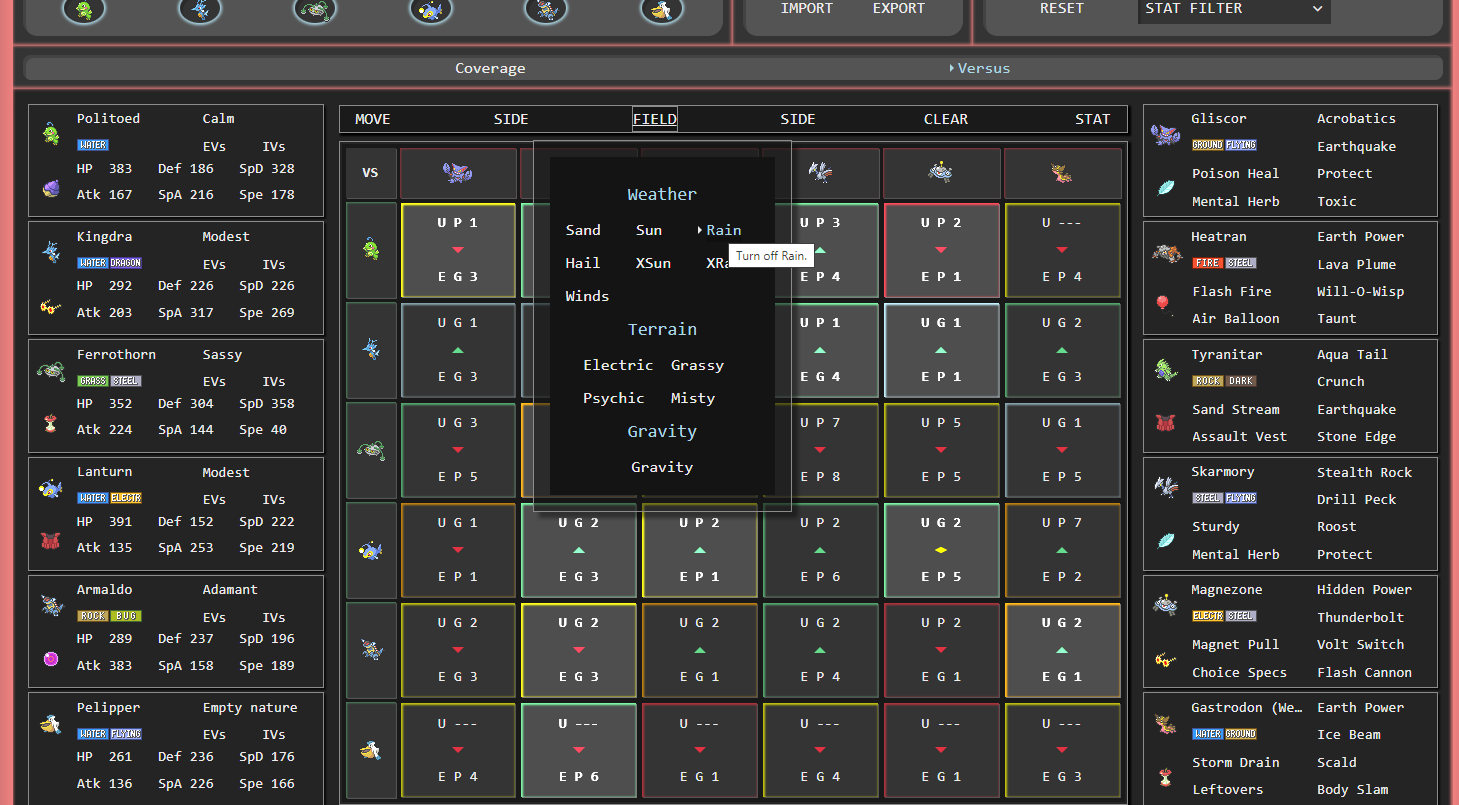Click Pelipper's Empty nature label
The width and height of the screenshot is (1459, 805).
249,707
